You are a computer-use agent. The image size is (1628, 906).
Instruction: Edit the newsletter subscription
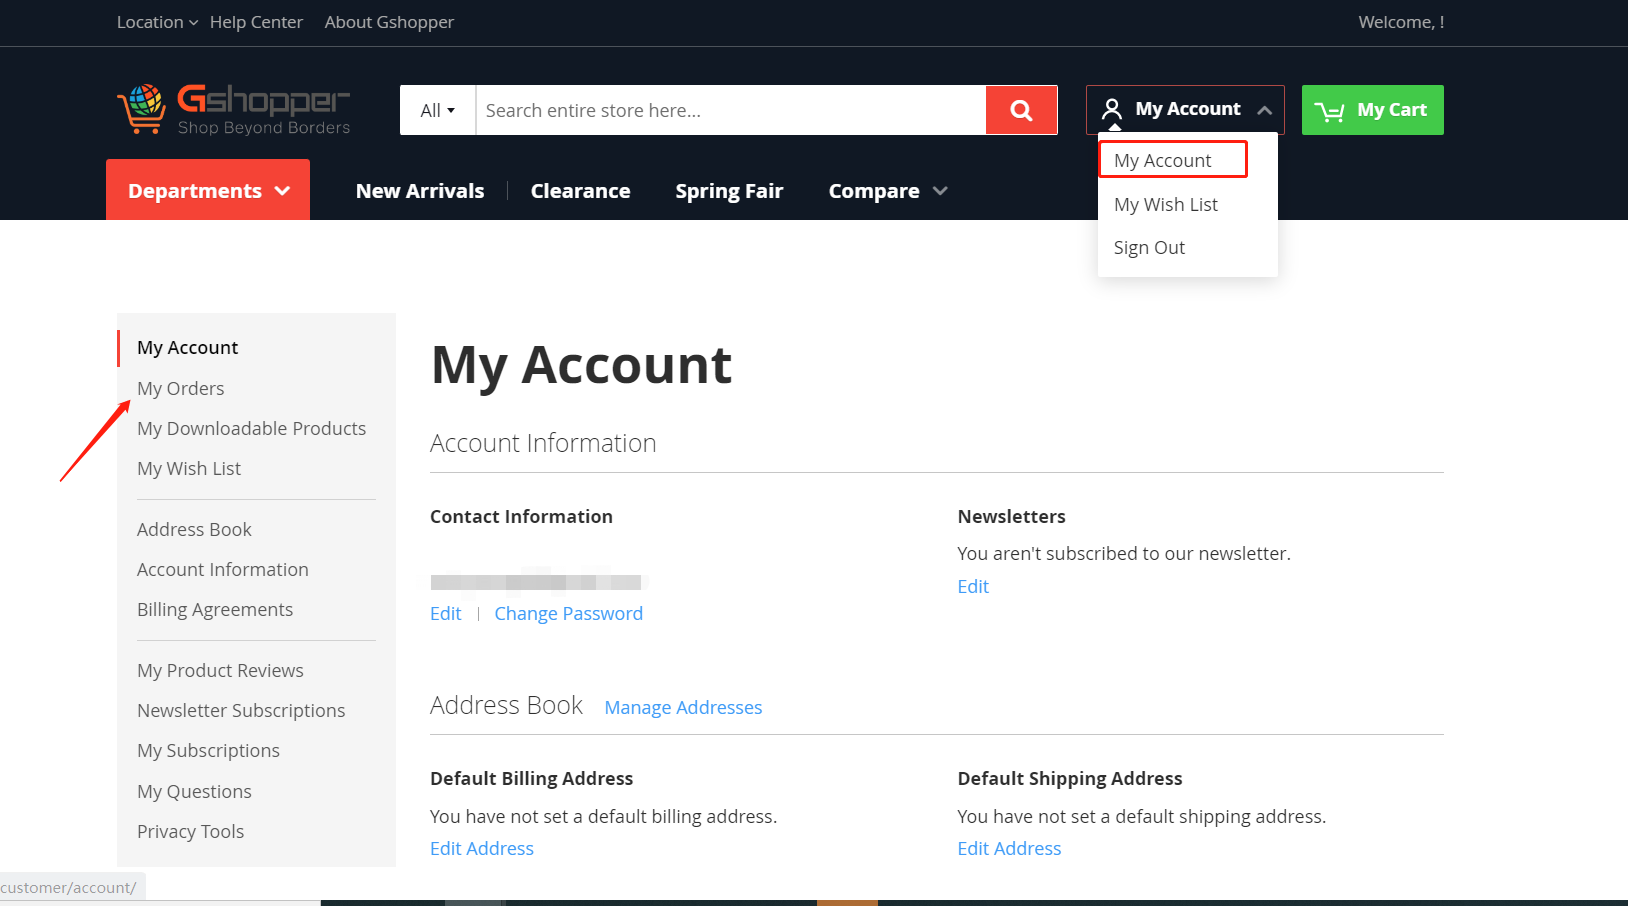(x=972, y=586)
